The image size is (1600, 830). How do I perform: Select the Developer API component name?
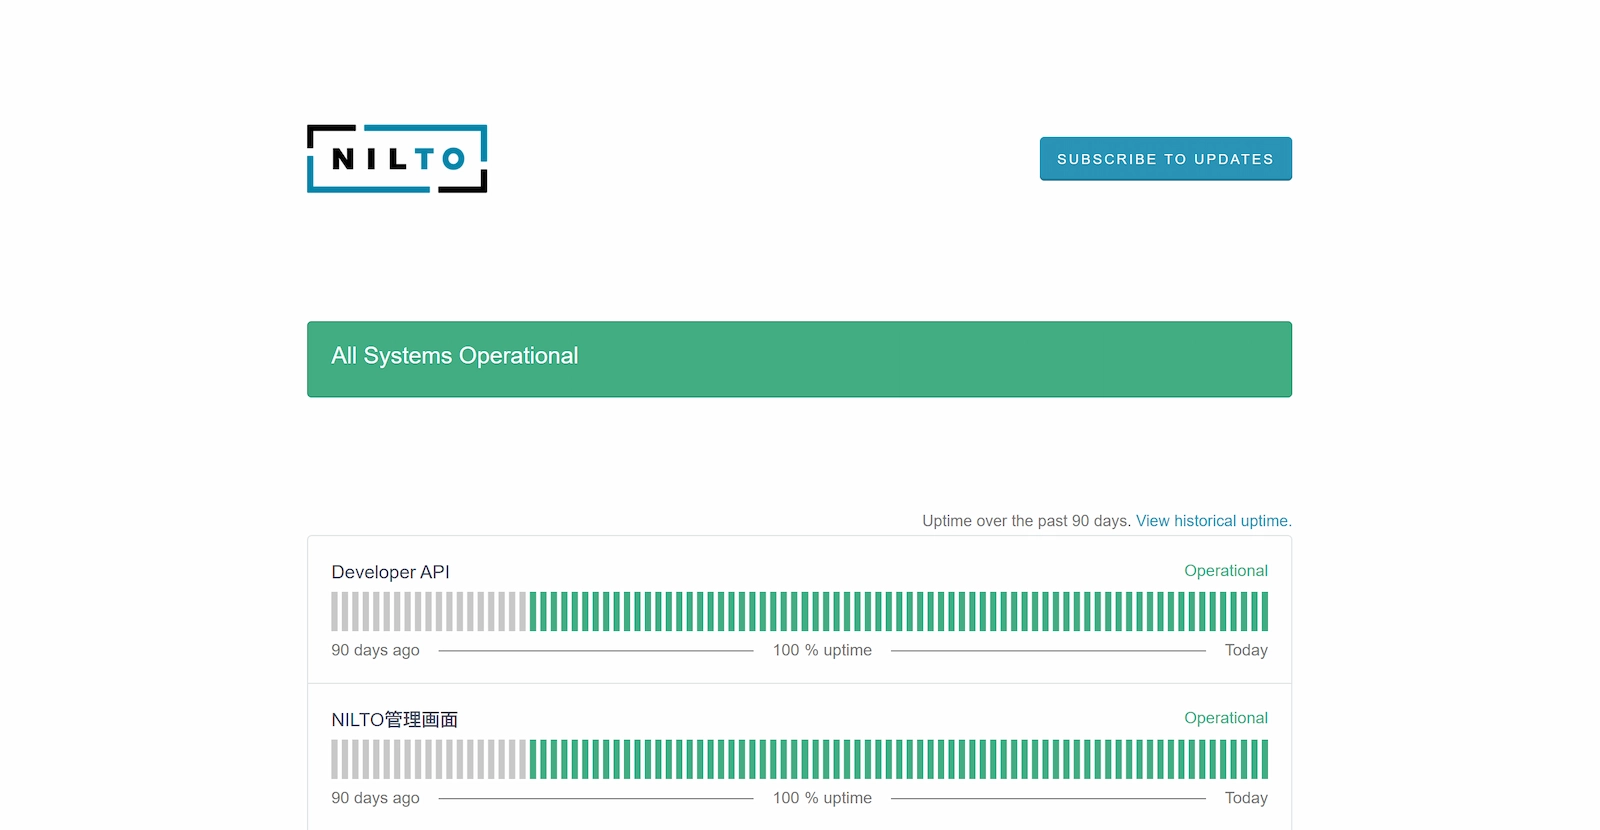point(390,572)
